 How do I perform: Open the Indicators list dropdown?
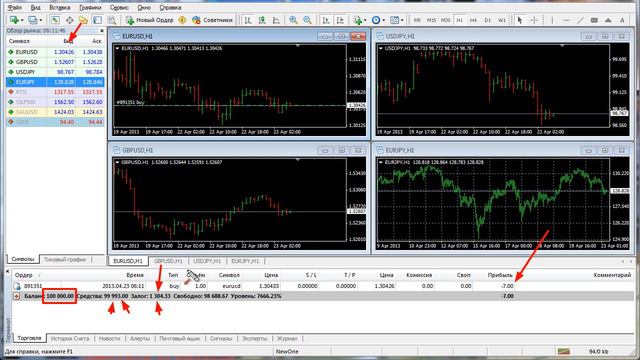pos(359,20)
